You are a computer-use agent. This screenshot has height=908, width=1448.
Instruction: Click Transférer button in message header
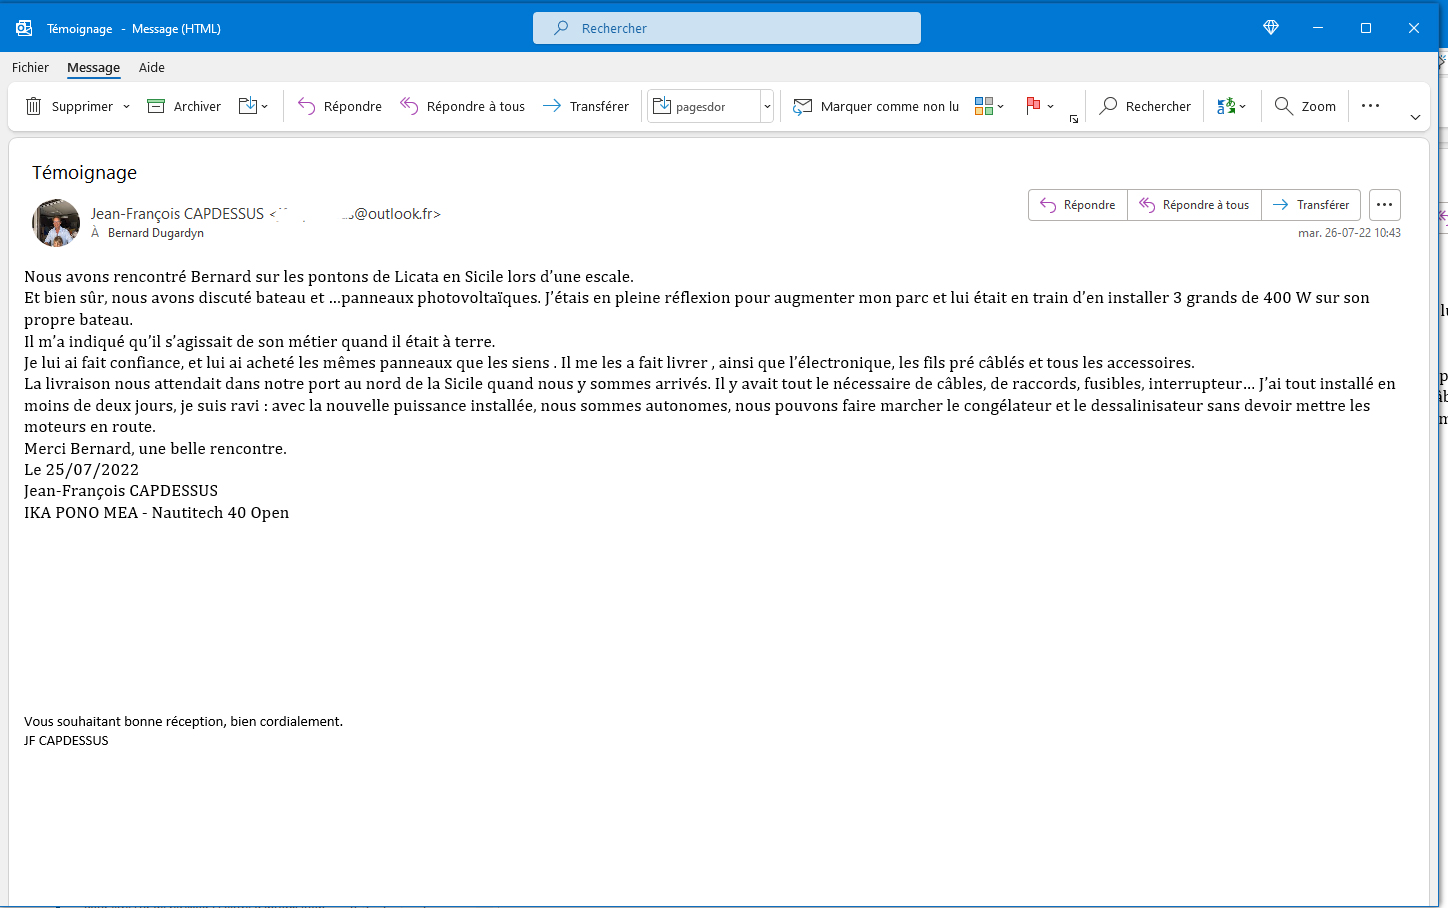[x=1311, y=205]
